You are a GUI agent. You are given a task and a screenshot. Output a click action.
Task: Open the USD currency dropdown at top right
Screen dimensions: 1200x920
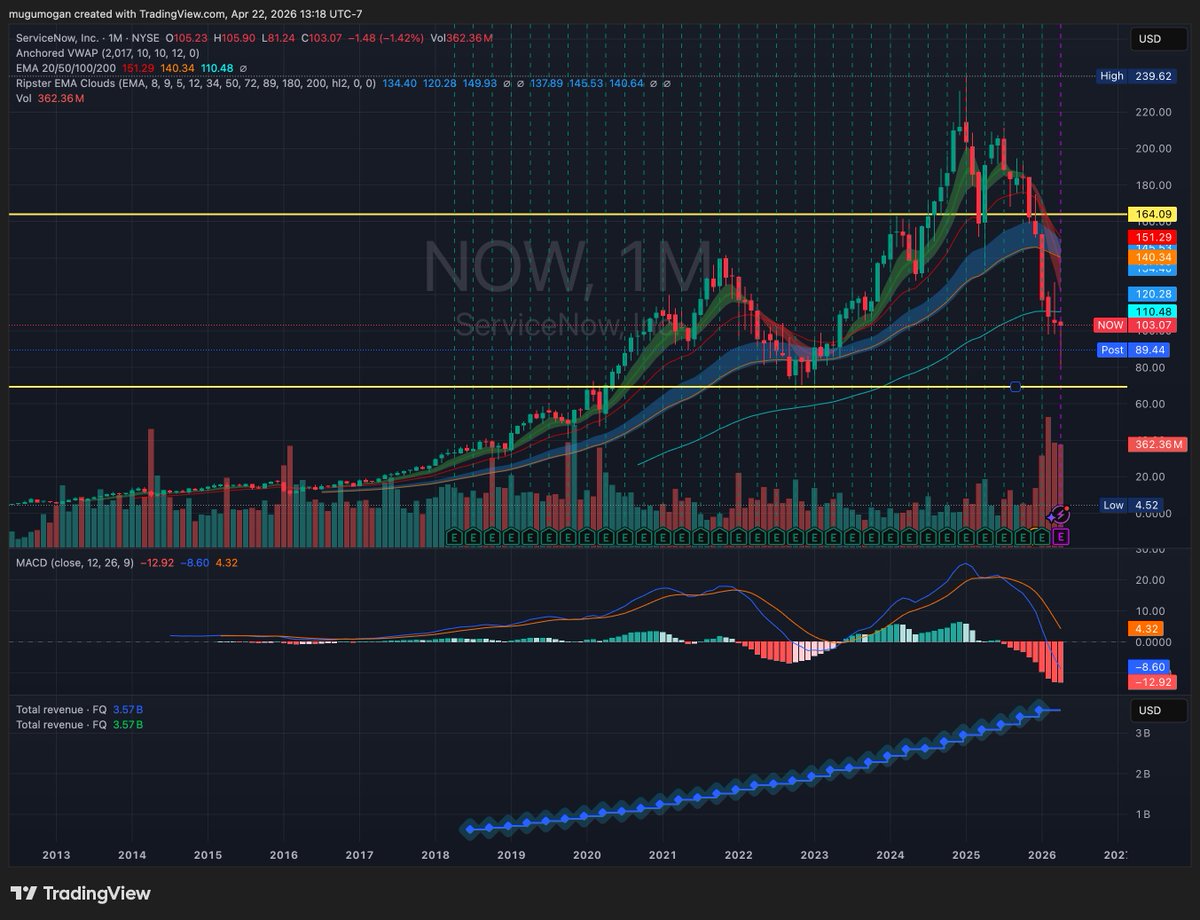[x=1157, y=39]
